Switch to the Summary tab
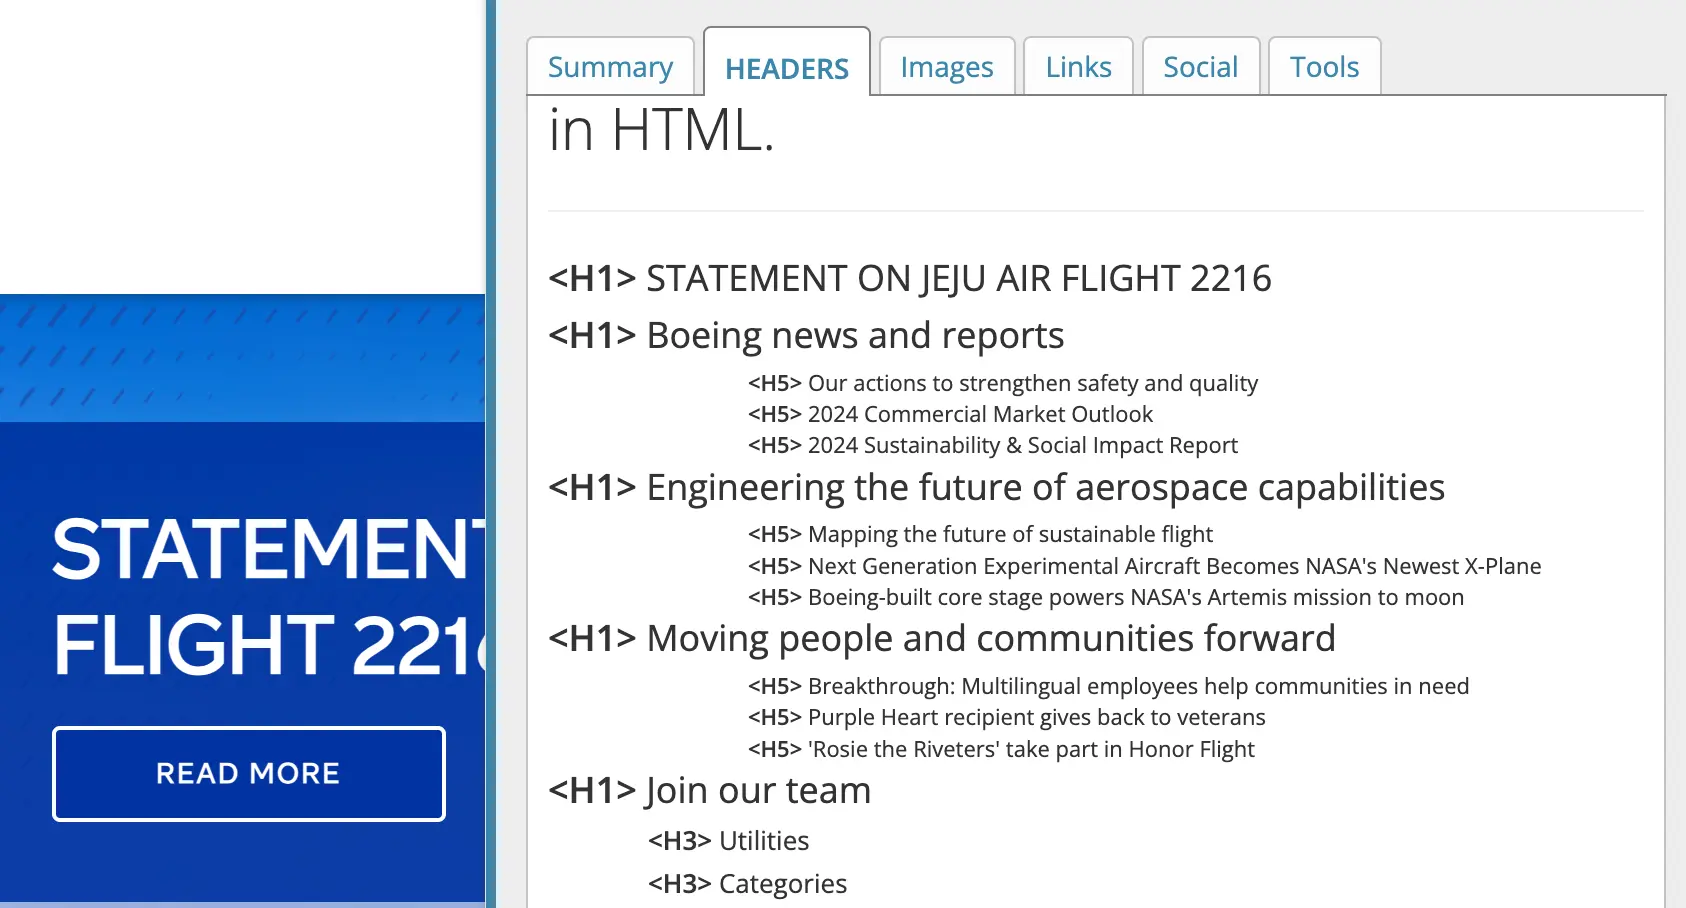 (610, 67)
